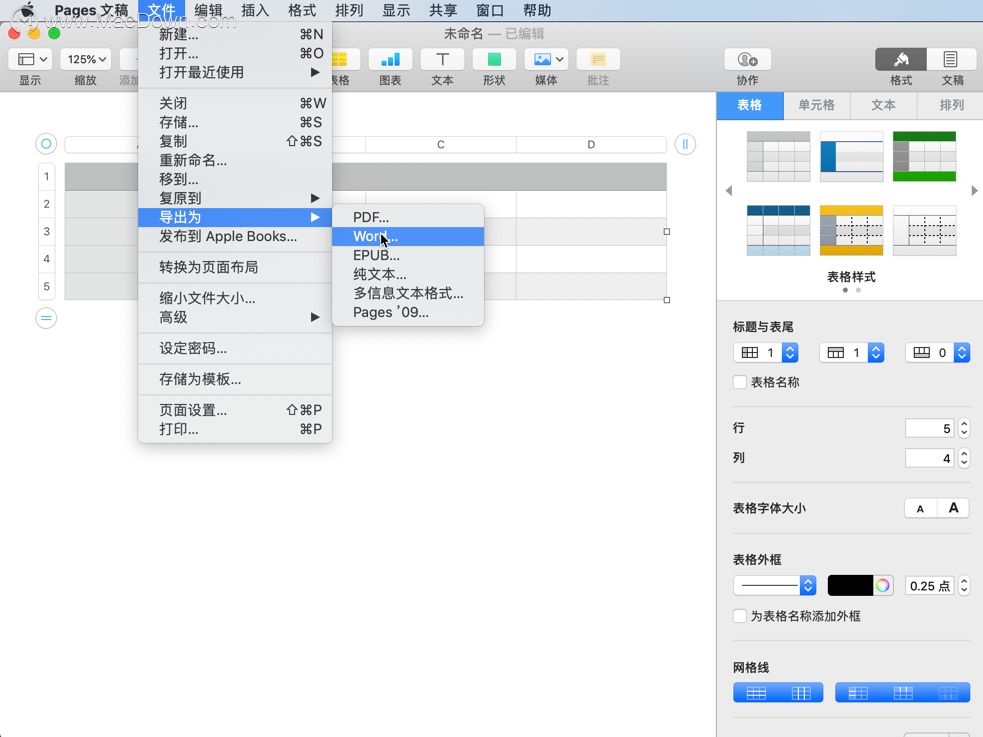983x737 pixels.
Task: Choose Pages '09… export option
Action: pos(408,312)
